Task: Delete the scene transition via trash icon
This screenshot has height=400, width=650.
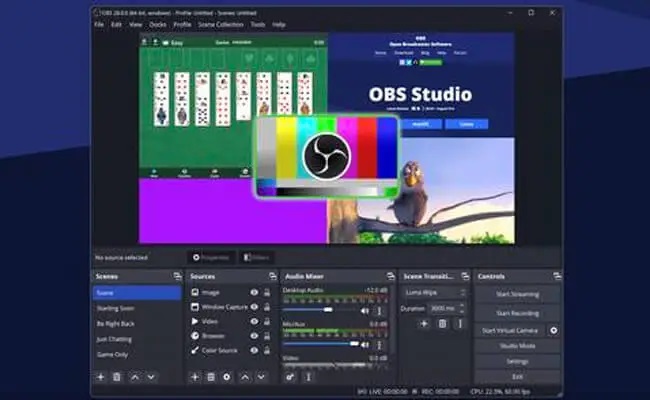Action: click(x=442, y=324)
